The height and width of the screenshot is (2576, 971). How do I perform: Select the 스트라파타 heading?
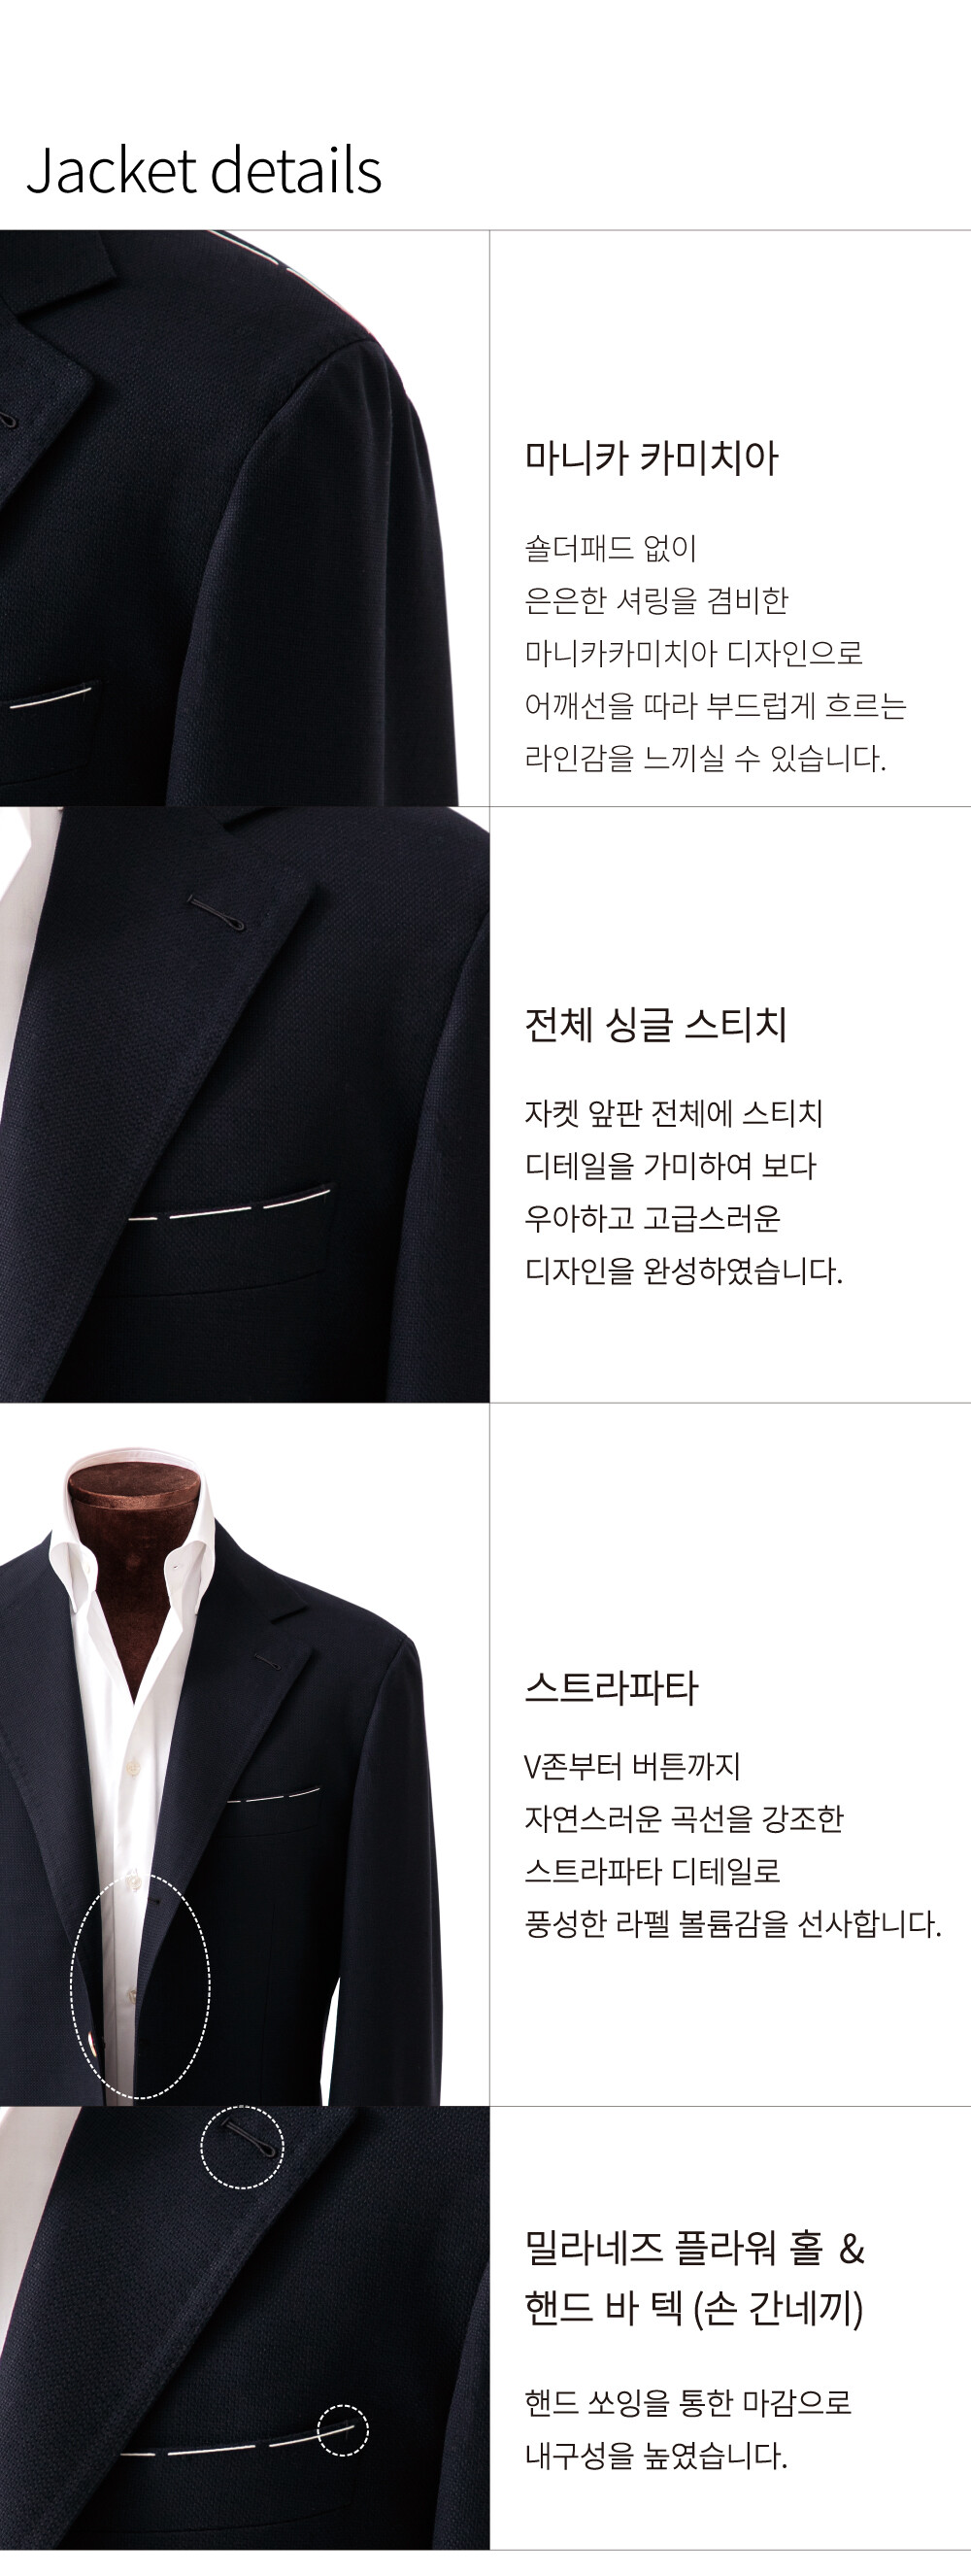pyautogui.click(x=612, y=1688)
